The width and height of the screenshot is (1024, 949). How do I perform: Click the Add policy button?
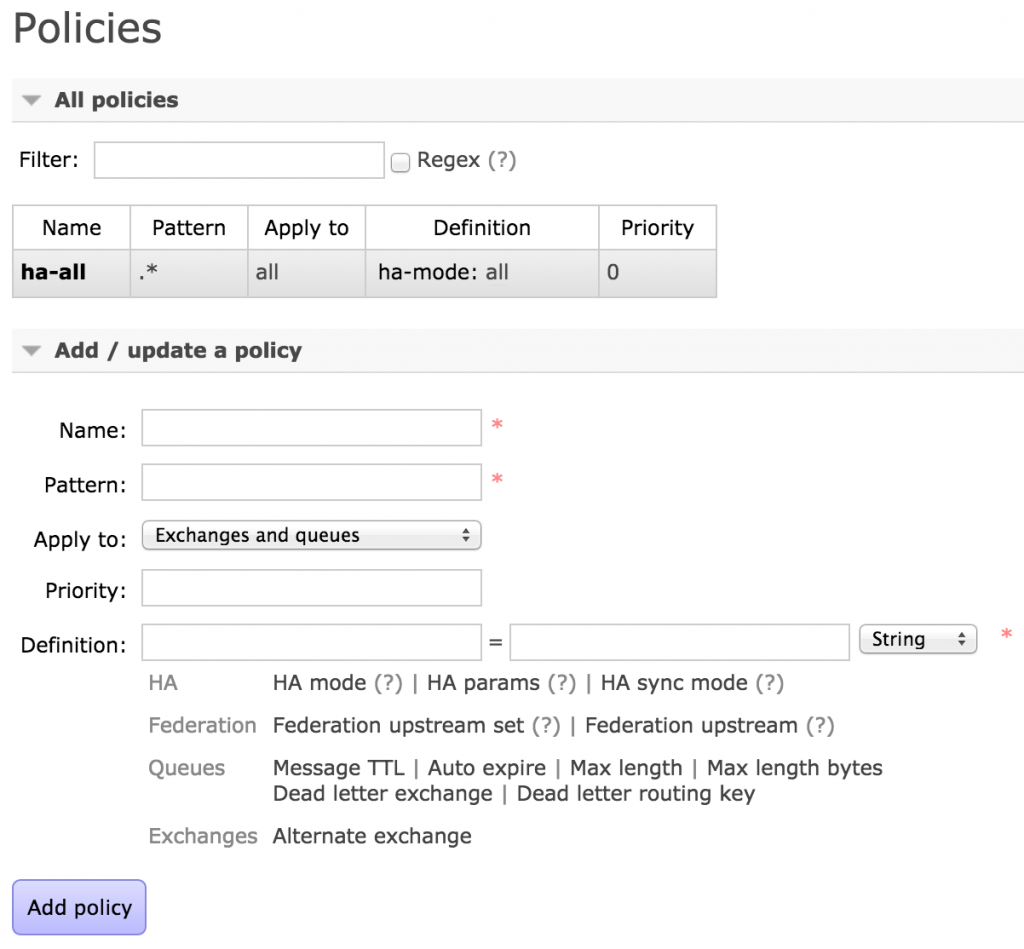coord(79,907)
